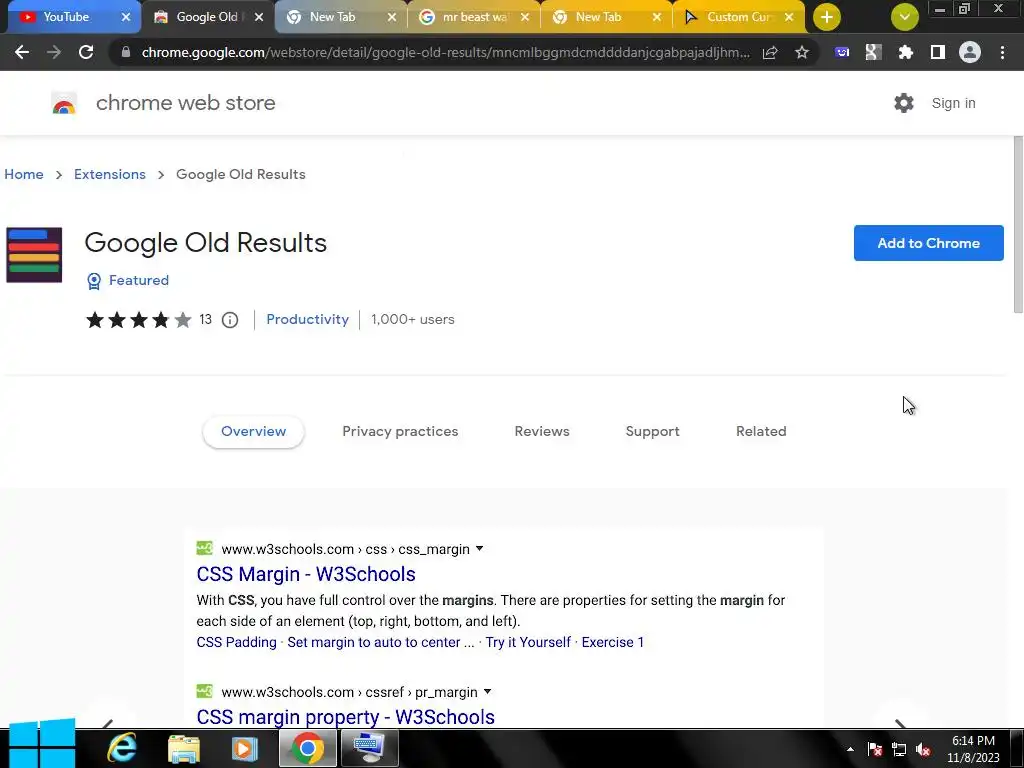Viewport: 1024px width, 768px height.
Task: Reload the page with the refresh icon
Action: (86, 52)
